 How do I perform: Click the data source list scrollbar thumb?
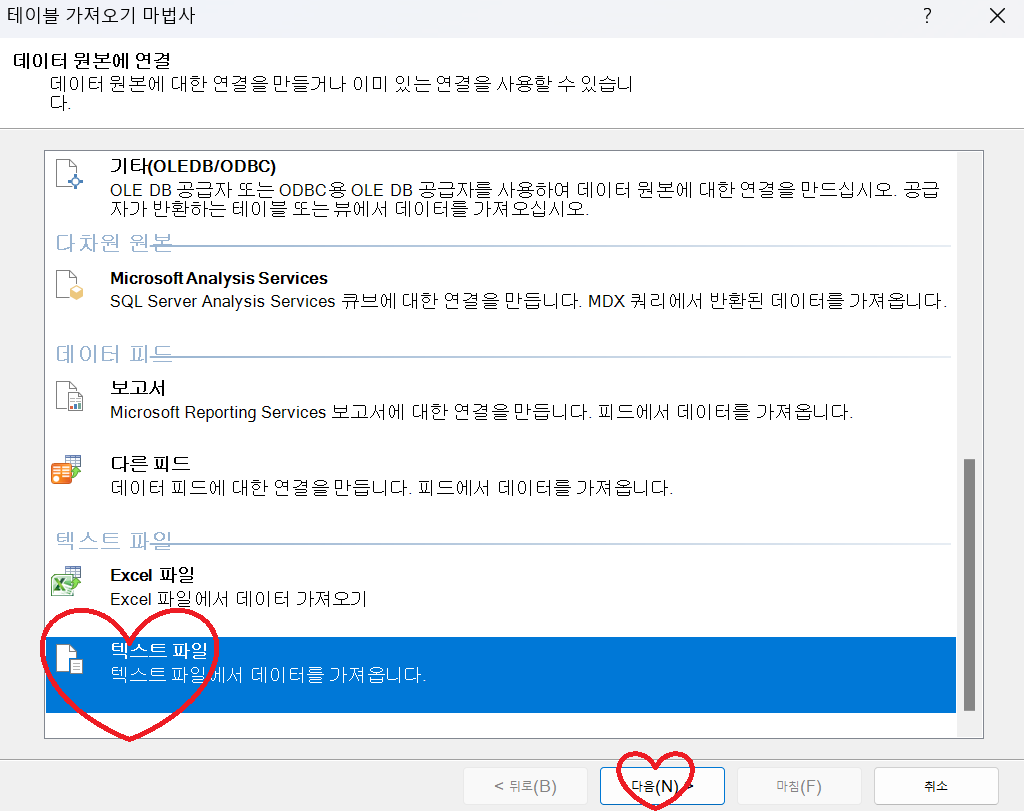pyautogui.click(x=969, y=584)
